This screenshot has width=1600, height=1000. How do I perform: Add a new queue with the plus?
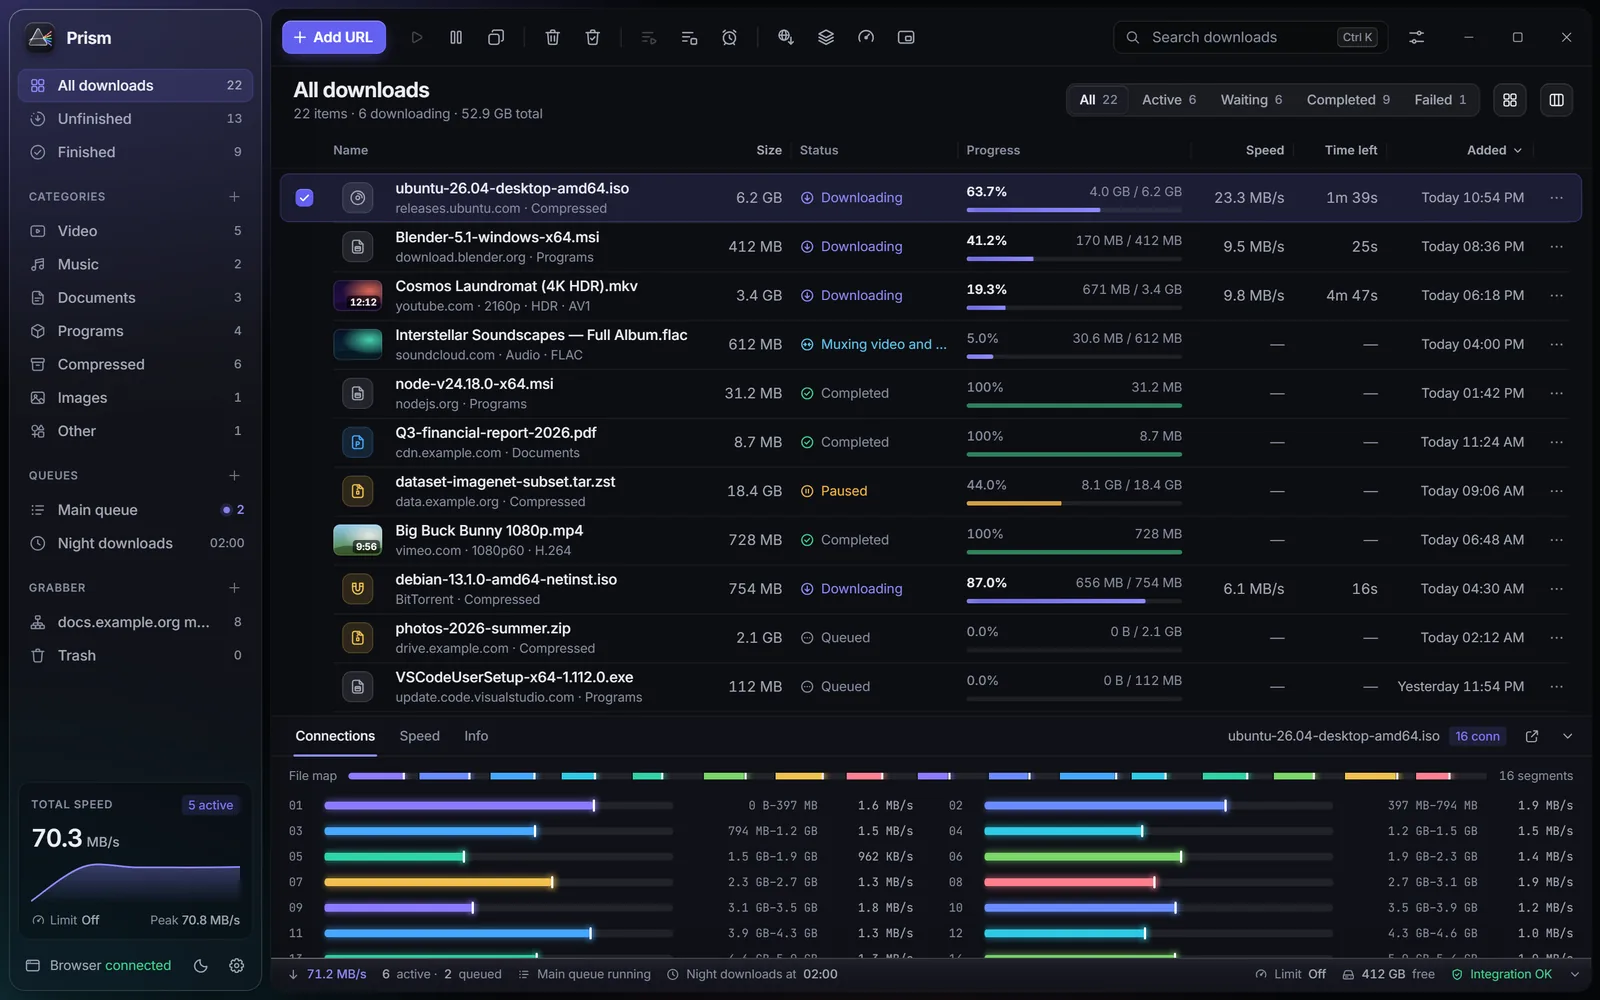(234, 476)
